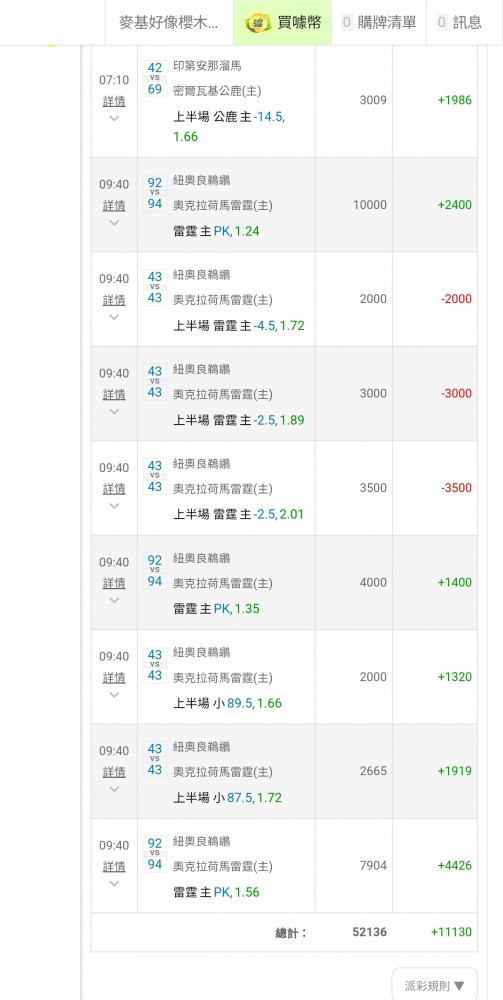The width and height of the screenshot is (503, 1000).
Task: Click 詳情 on the 雷霆 主 PK 1.24 row
Action: coord(114,205)
